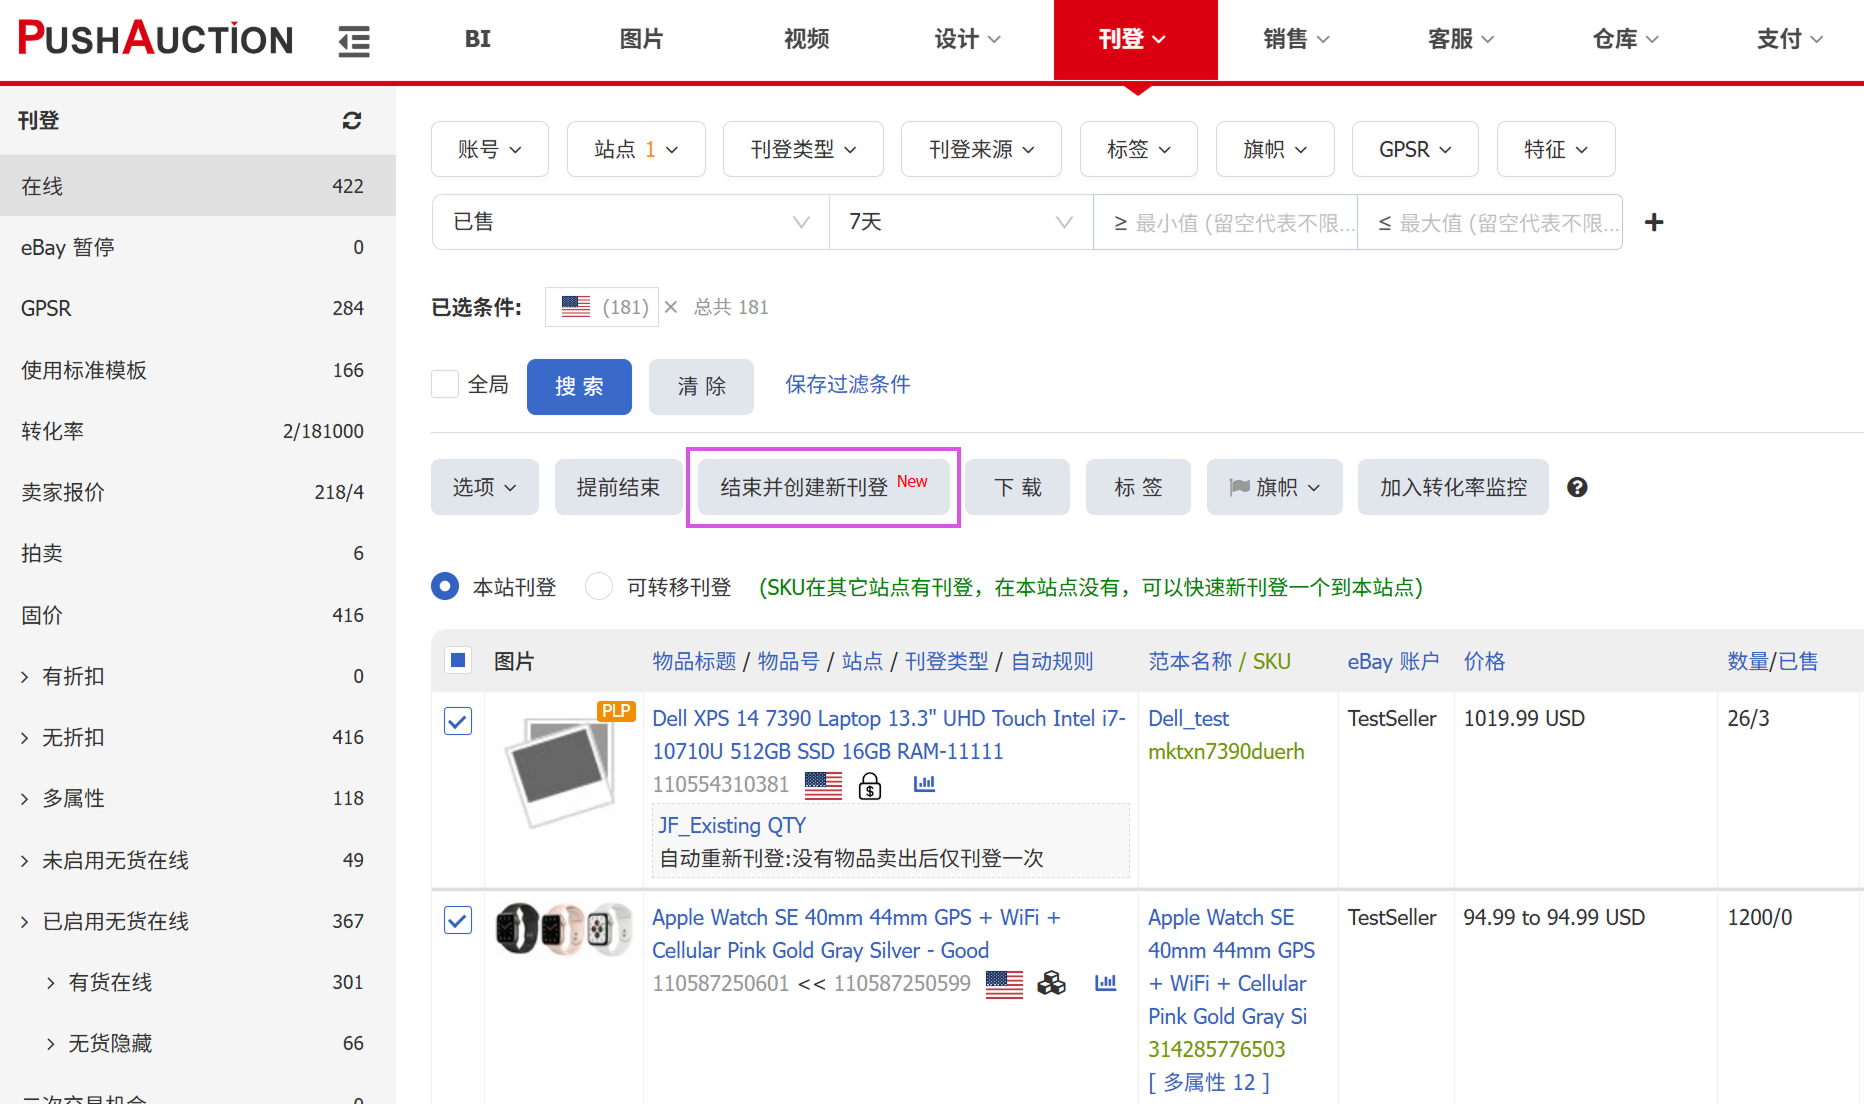Click the blue 搜索 button
Screen dimensions: 1864x1104
click(579, 386)
